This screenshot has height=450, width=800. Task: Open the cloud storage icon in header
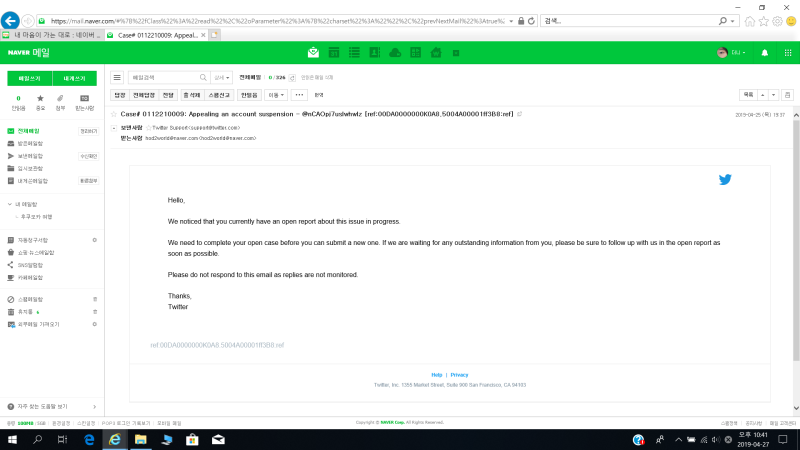tap(395, 53)
